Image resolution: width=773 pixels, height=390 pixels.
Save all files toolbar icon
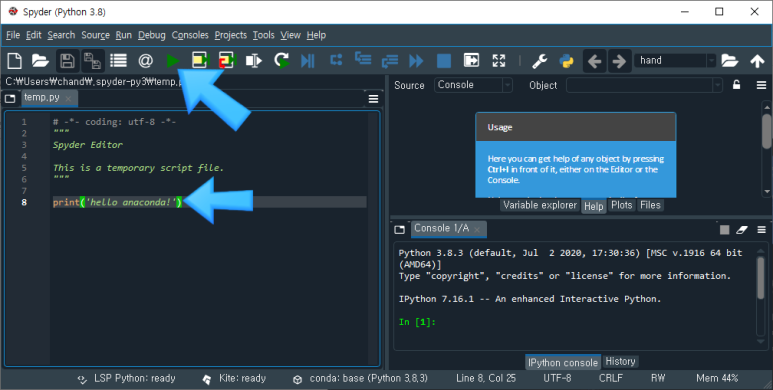(x=92, y=61)
